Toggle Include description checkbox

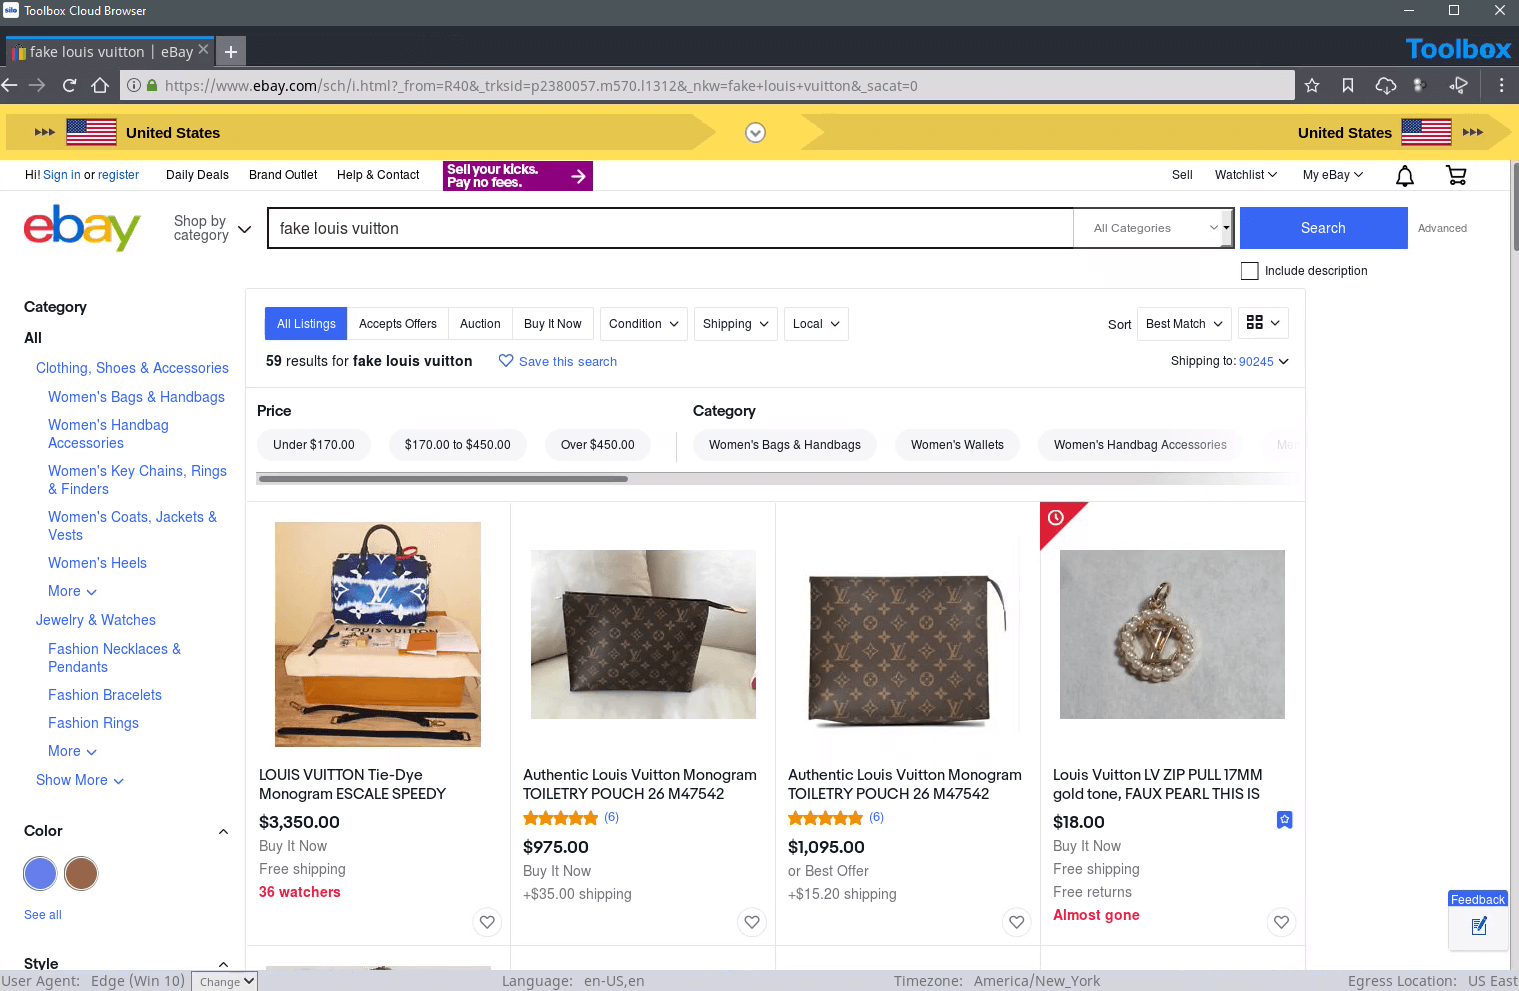(x=1250, y=271)
